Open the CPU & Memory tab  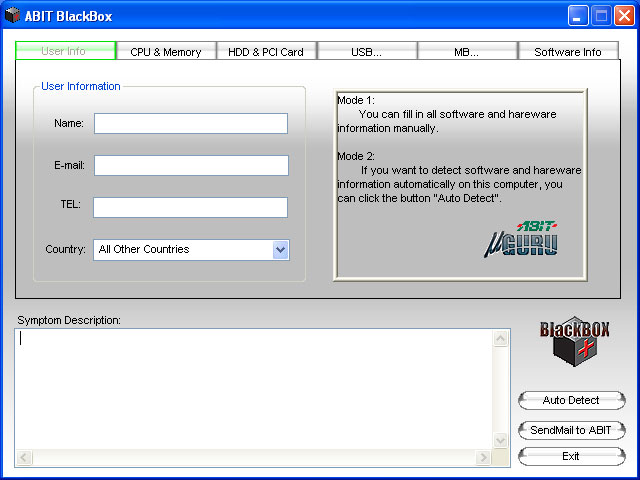166,51
